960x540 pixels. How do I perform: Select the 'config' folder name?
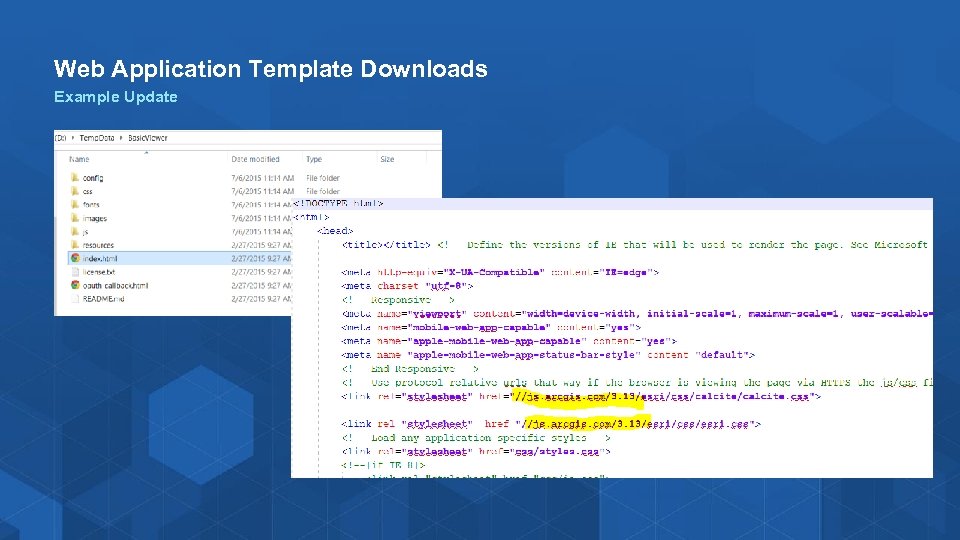[x=93, y=178]
